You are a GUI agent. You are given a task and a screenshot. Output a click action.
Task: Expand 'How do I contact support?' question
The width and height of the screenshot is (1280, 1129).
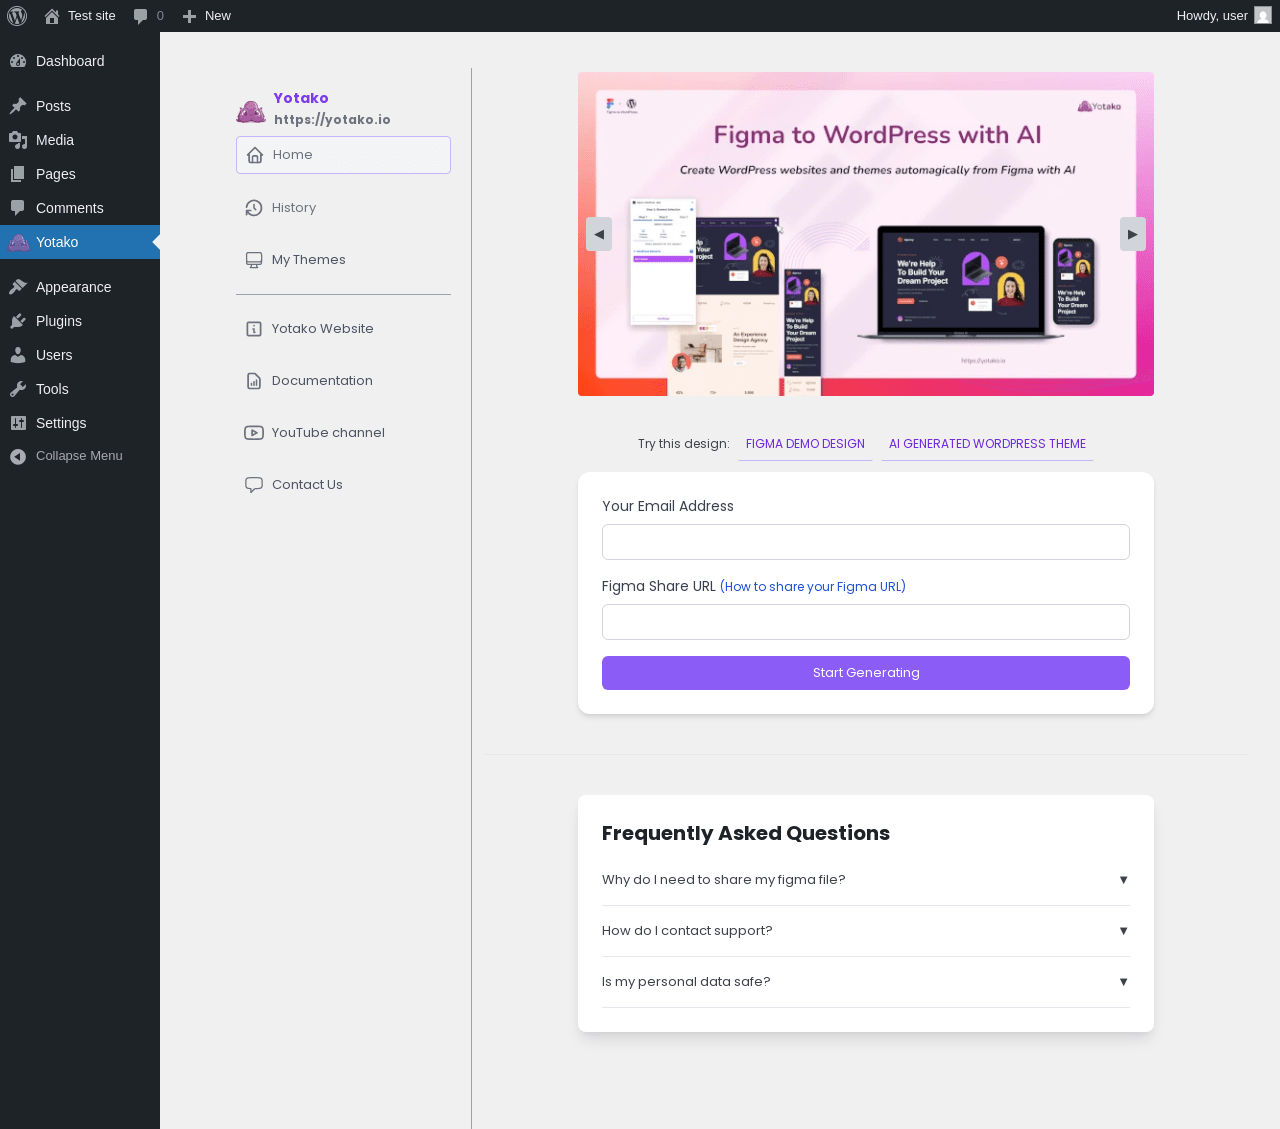pyautogui.click(x=866, y=931)
